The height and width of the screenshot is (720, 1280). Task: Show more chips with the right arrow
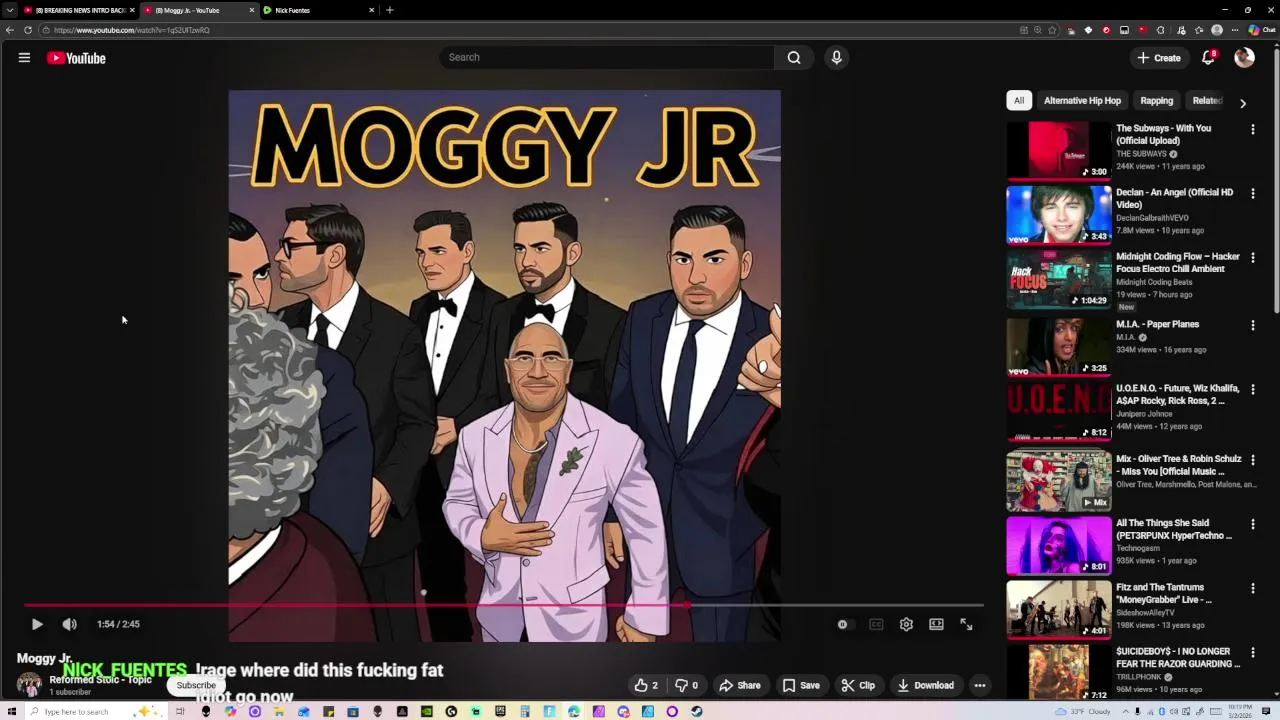coord(1243,103)
